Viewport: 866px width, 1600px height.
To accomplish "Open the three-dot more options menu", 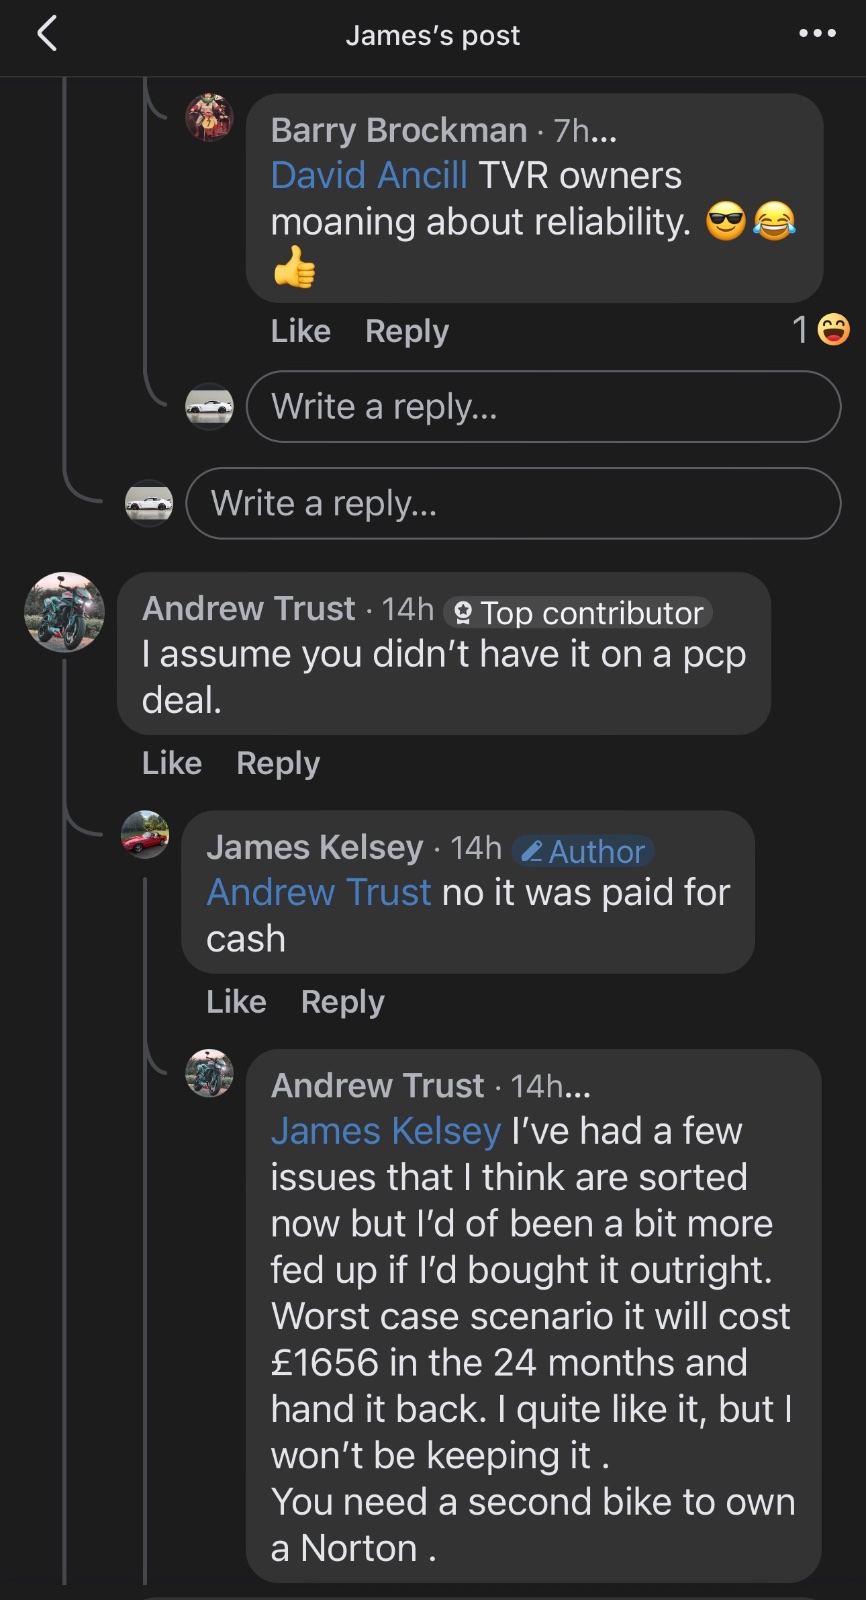I will [817, 34].
